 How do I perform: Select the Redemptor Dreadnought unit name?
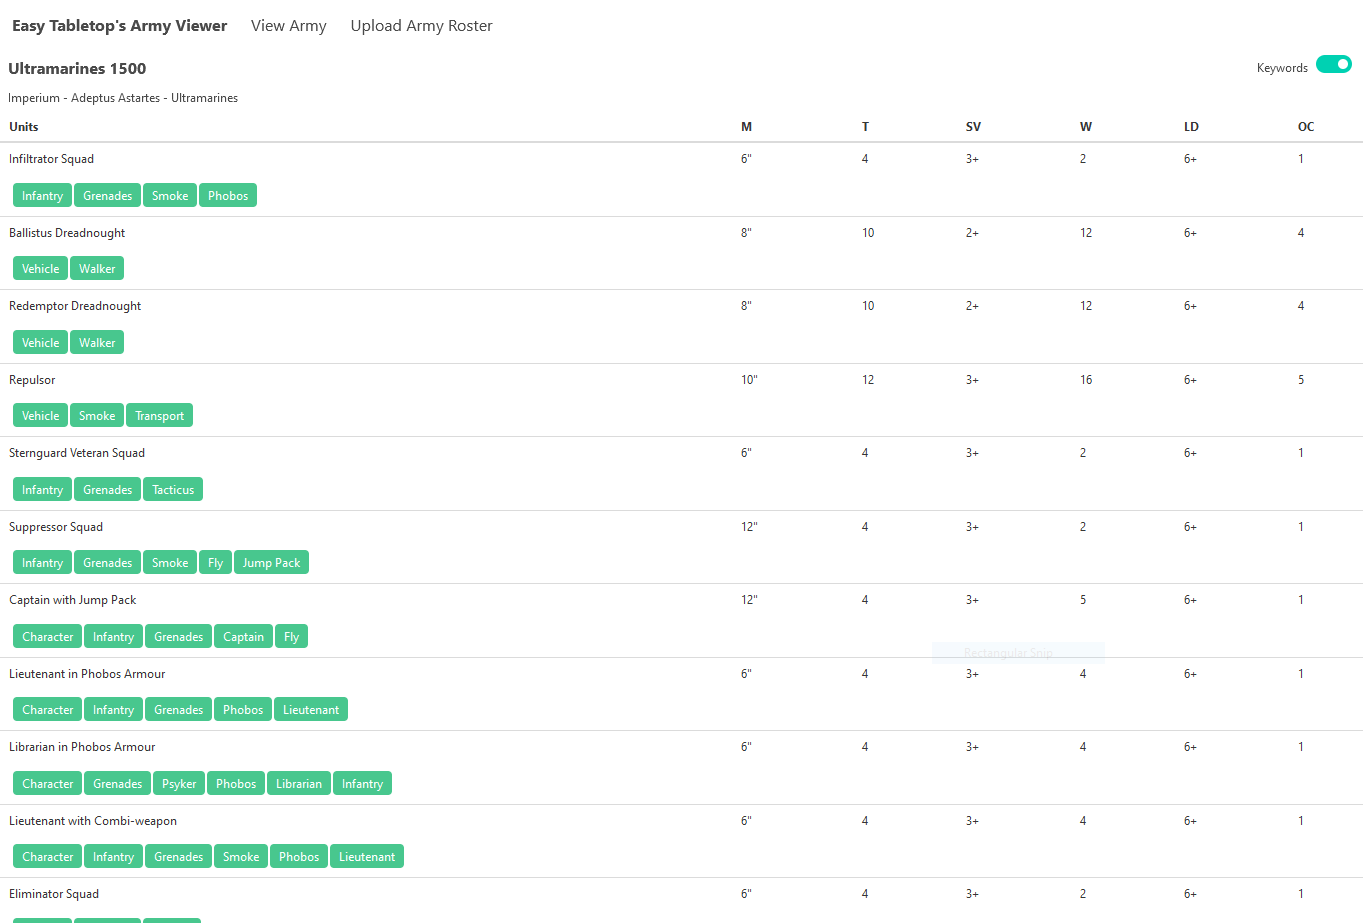pos(75,306)
